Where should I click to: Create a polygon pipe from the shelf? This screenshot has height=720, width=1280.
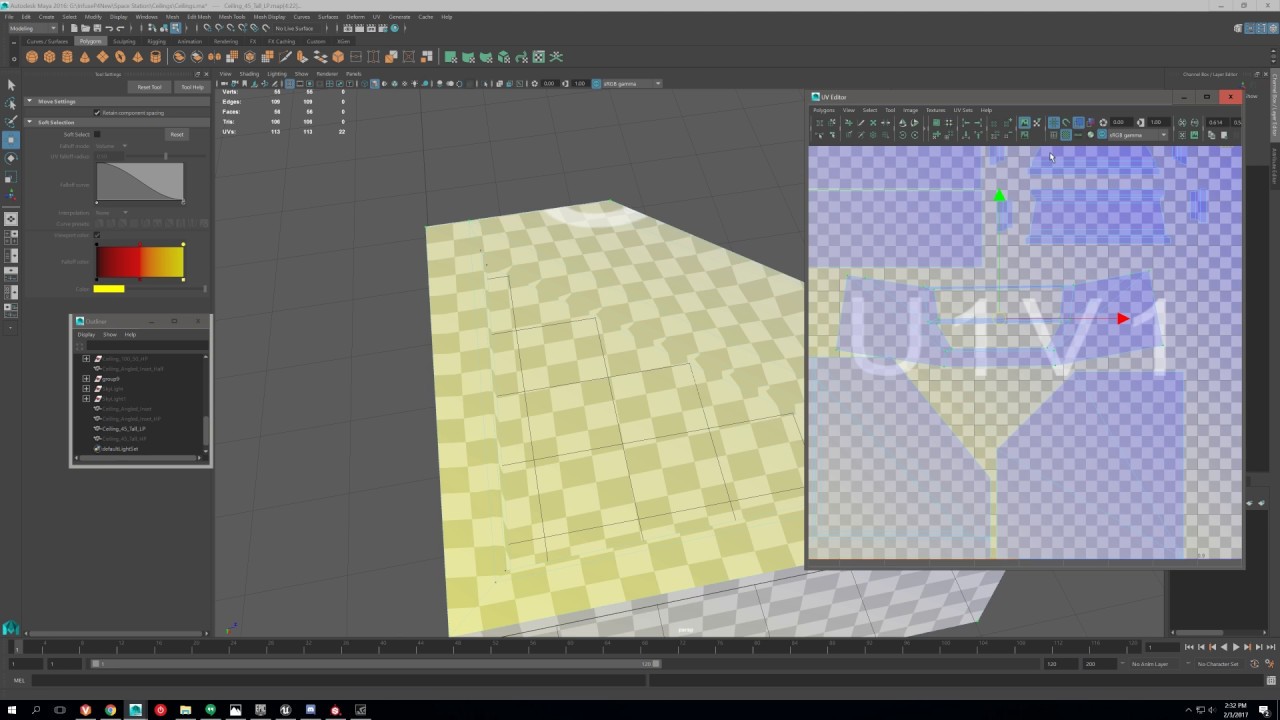point(155,57)
